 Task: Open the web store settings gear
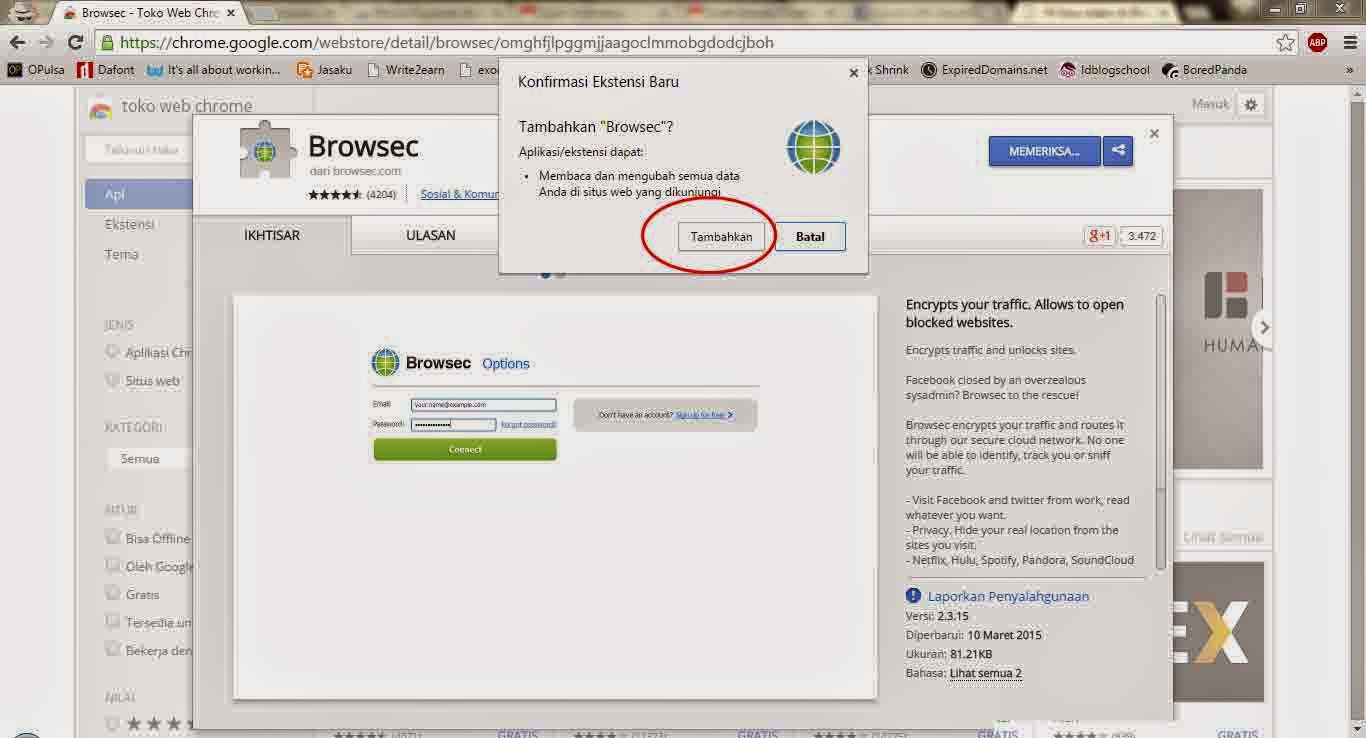point(1250,104)
